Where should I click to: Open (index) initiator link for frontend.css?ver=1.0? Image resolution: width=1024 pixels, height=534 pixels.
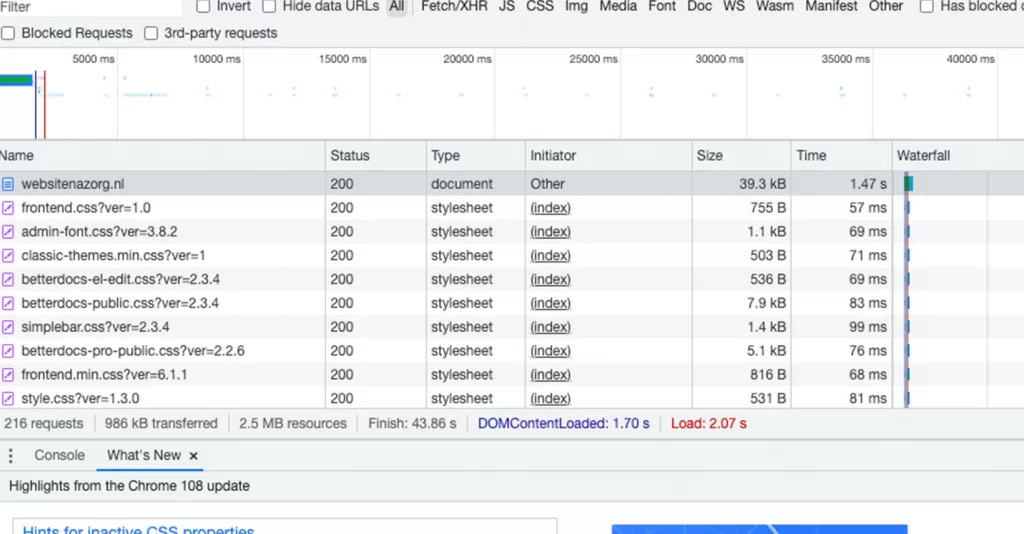tap(551, 208)
